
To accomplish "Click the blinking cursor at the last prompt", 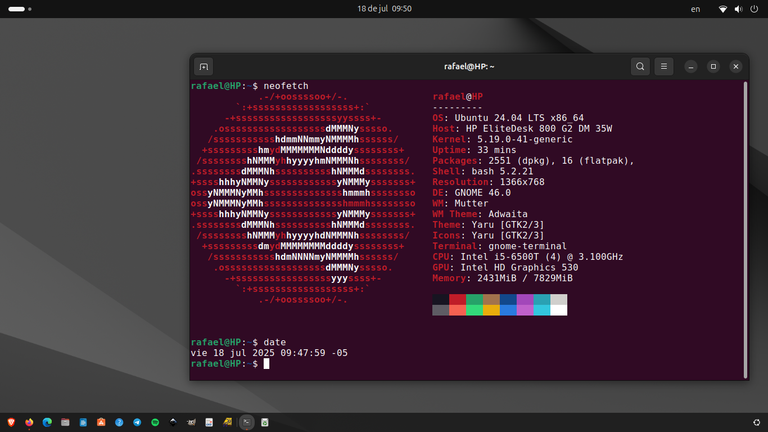I will [266, 364].
